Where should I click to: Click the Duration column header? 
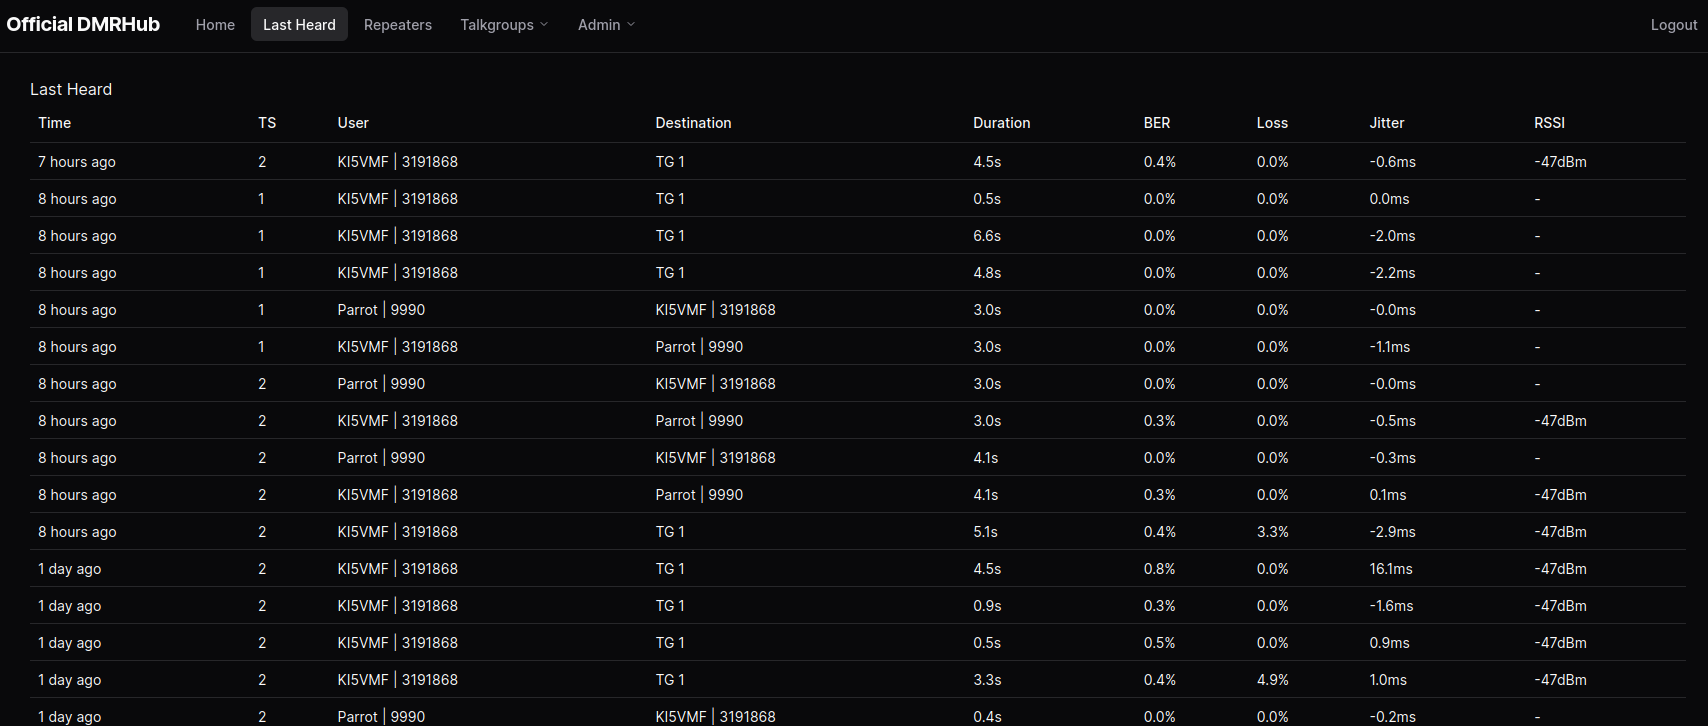point(1001,123)
